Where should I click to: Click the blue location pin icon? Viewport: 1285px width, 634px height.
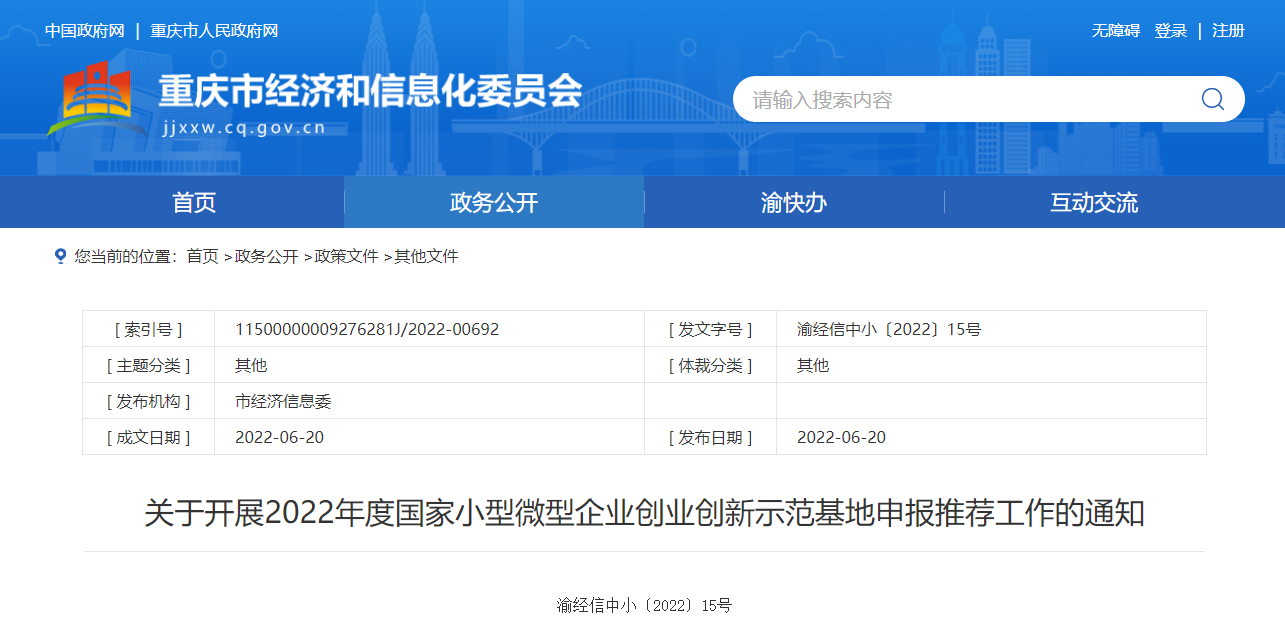[x=60, y=256]
